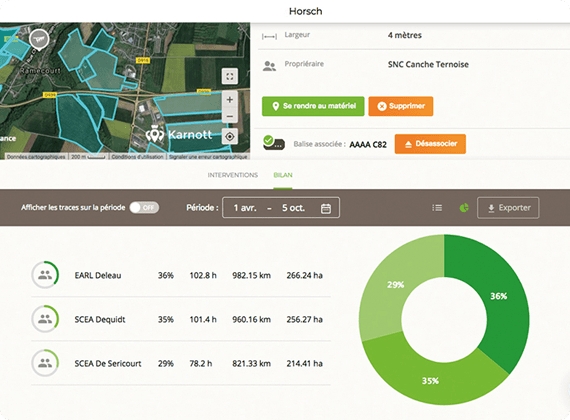The image size is (570, 420).
Task: Click the 256.27 ha value
Action: click(x=304, y=320)
